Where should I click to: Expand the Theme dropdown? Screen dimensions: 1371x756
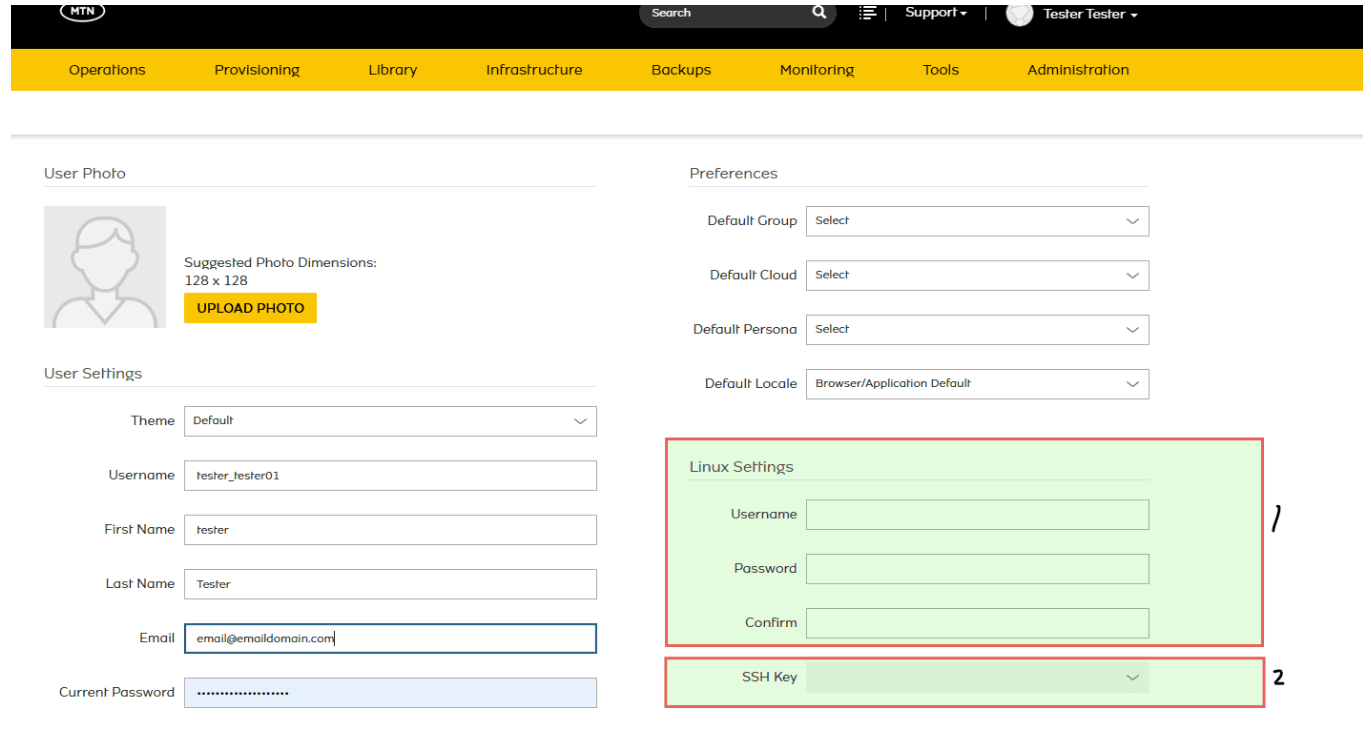pos(390,421)
